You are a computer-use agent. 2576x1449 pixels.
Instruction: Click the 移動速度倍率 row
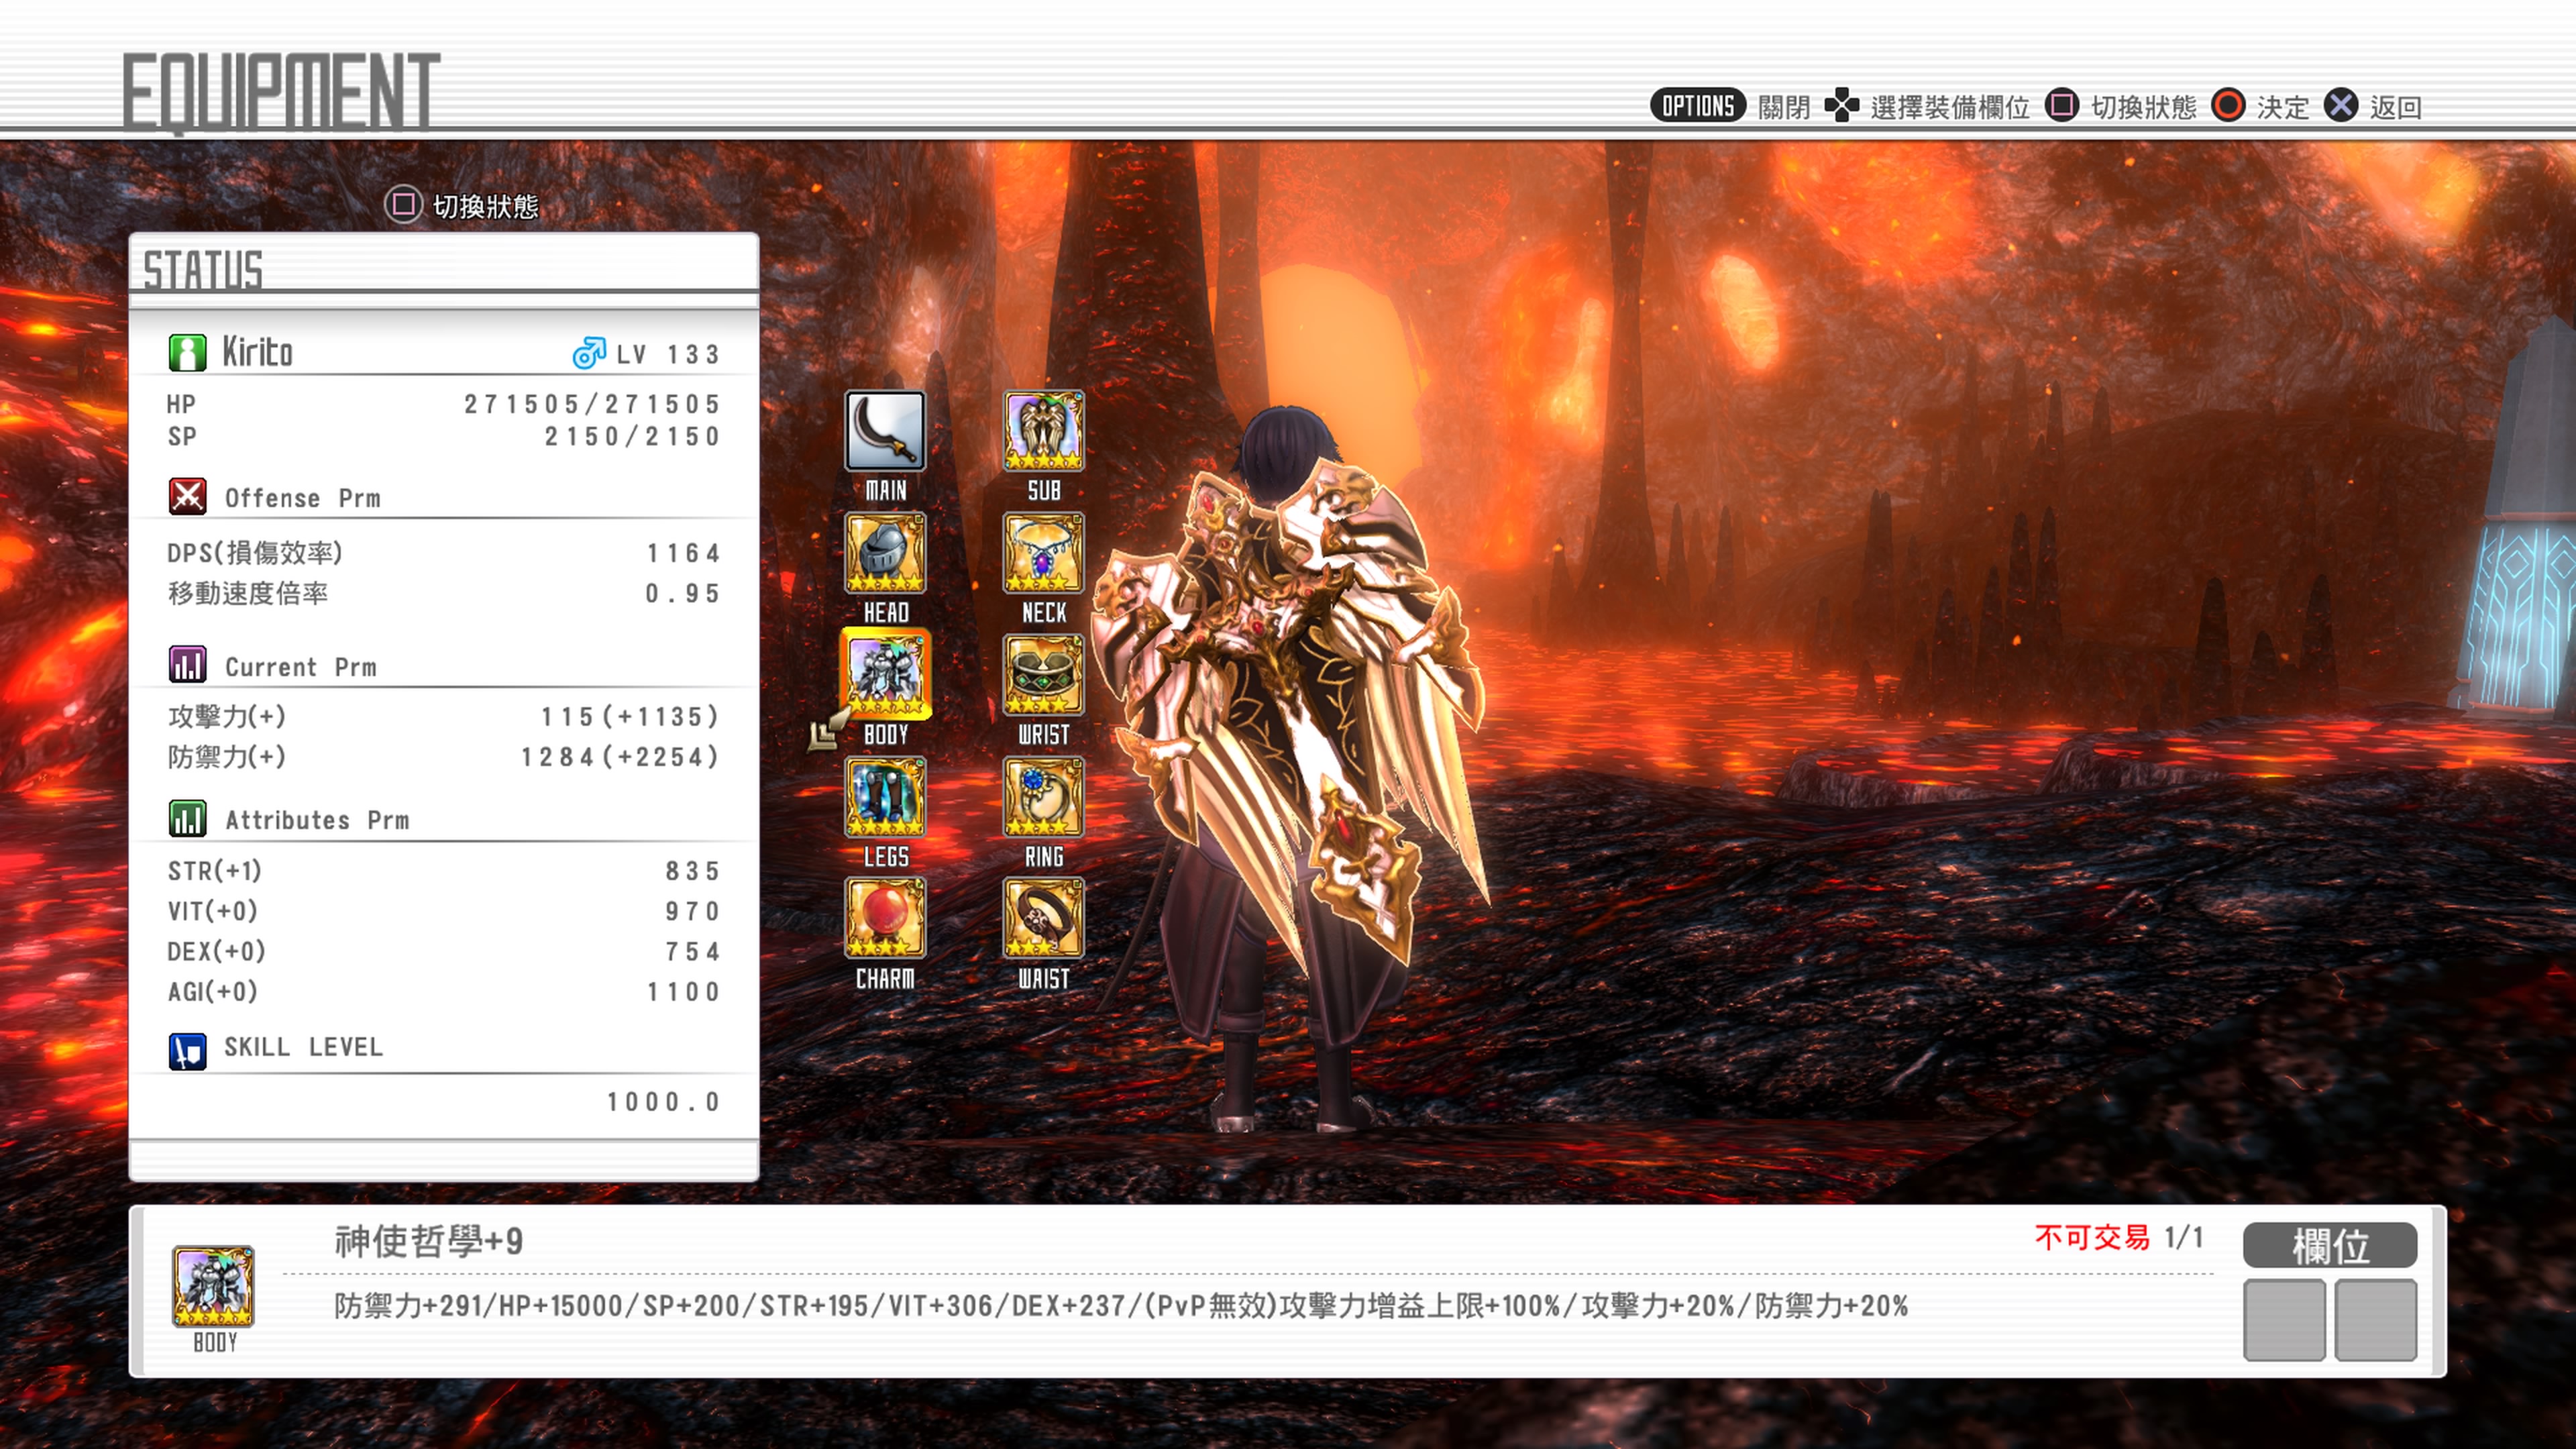444,594
